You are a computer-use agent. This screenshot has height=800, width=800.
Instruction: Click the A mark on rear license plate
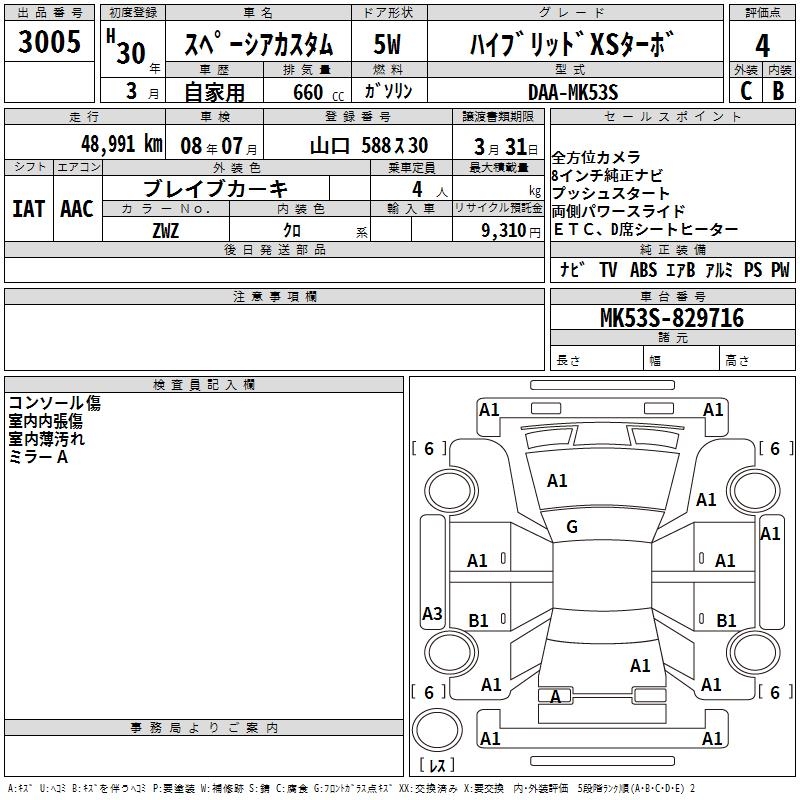point(555,696)
